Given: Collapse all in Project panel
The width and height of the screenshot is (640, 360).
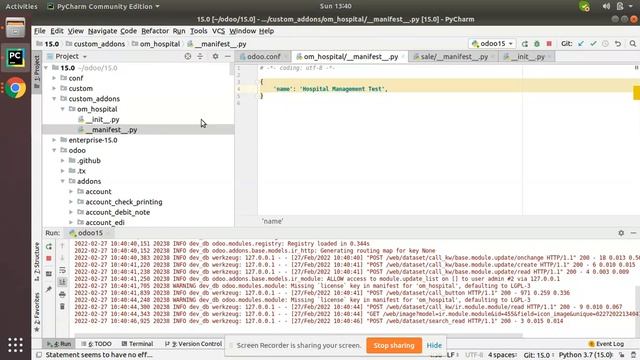Looking at the screenshot, I should 200,56.
